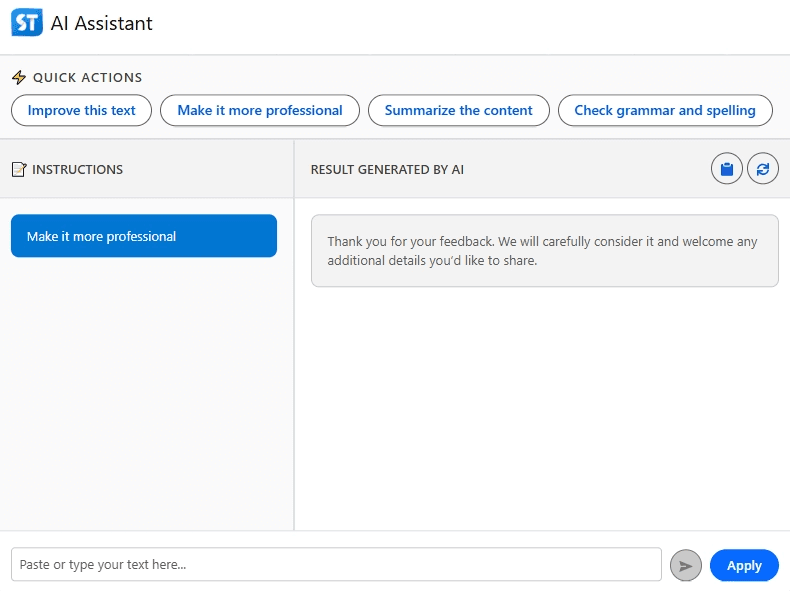Choose Make it more professional quick action
790x591 pixels.
pos(260,110)
